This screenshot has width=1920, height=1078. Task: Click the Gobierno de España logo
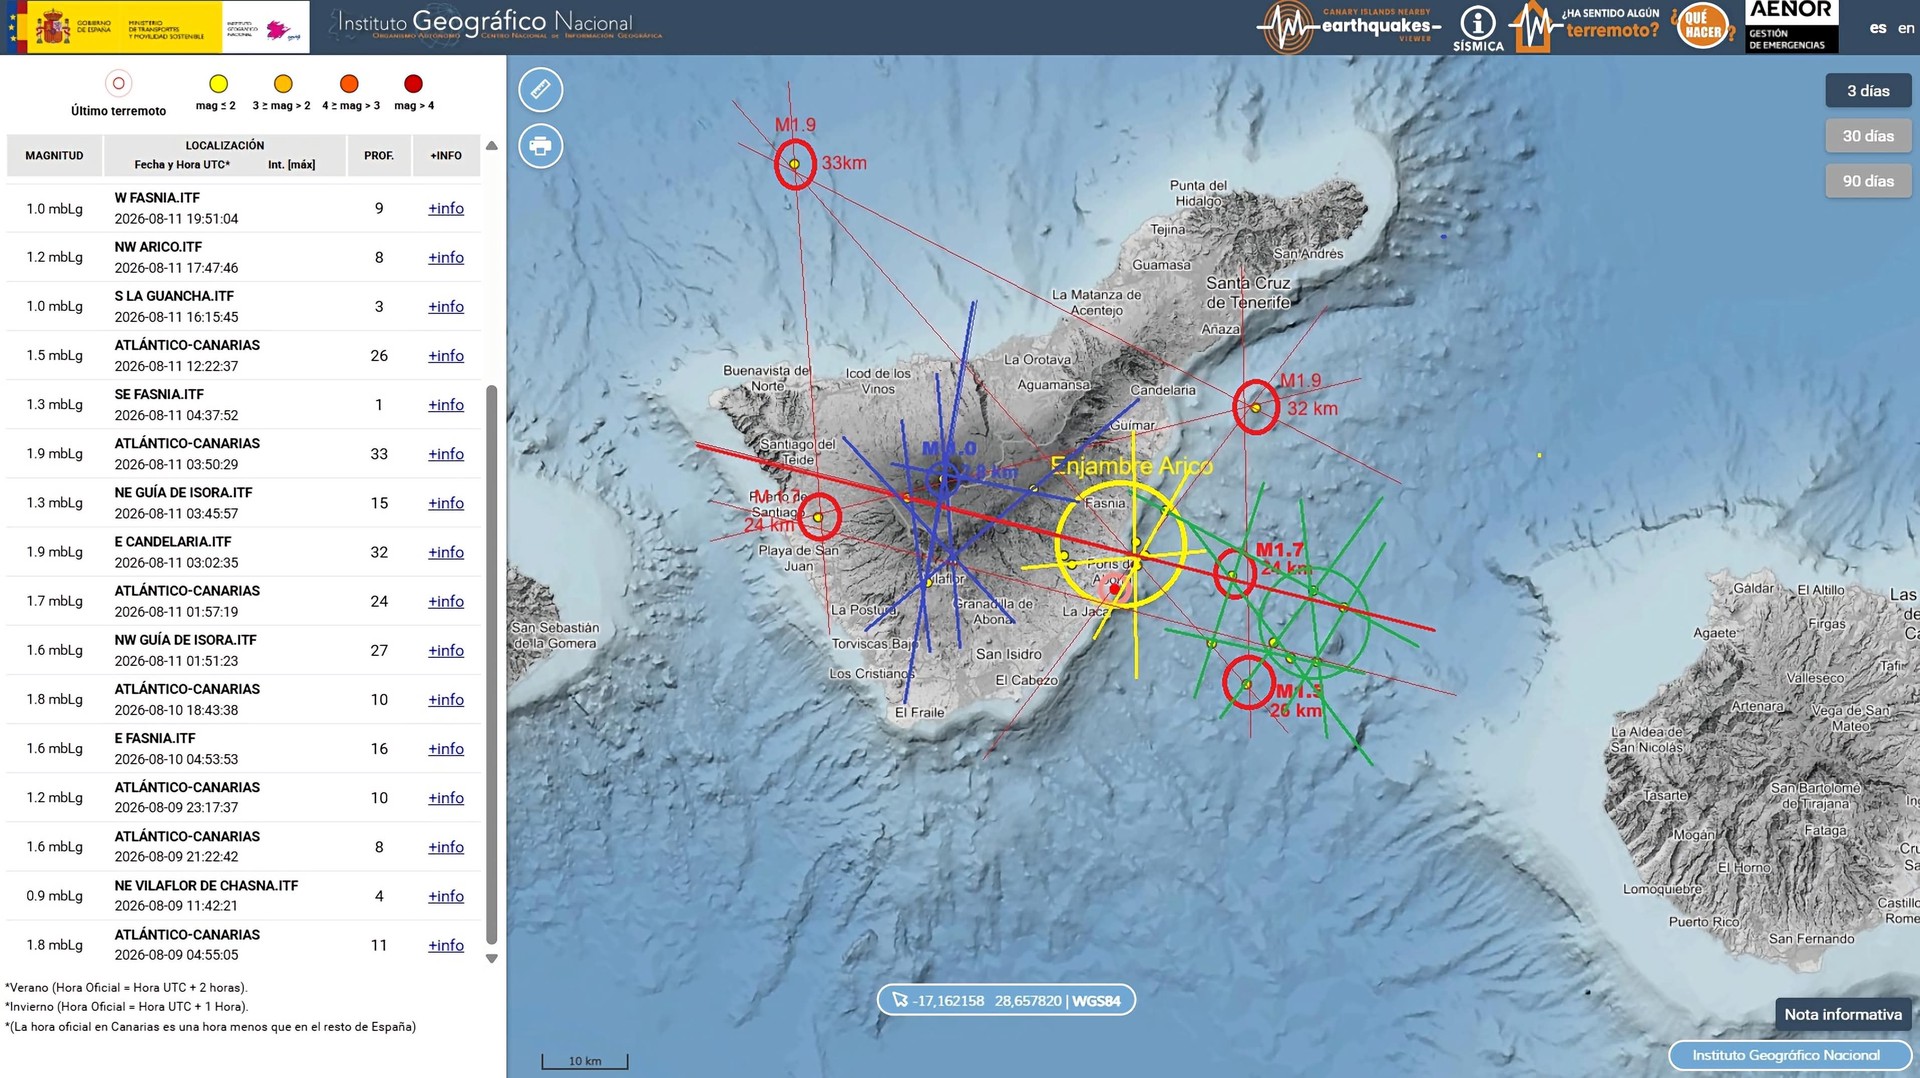point(114,27)
